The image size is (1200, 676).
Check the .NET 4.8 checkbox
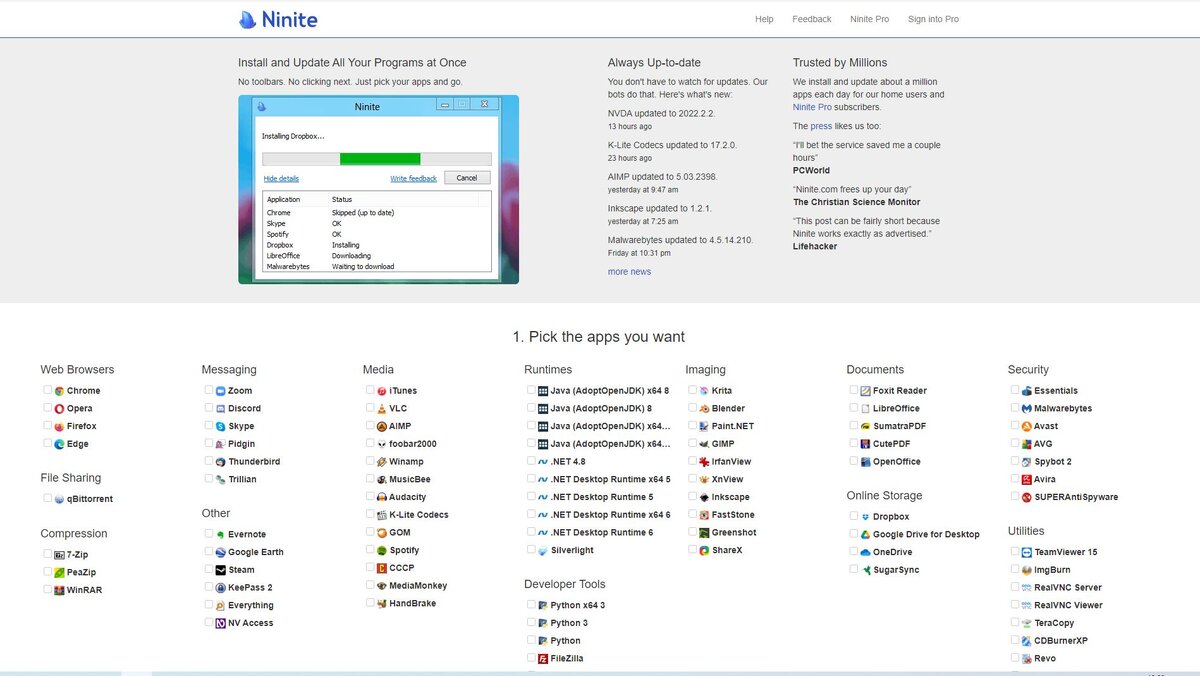(531, 461)
